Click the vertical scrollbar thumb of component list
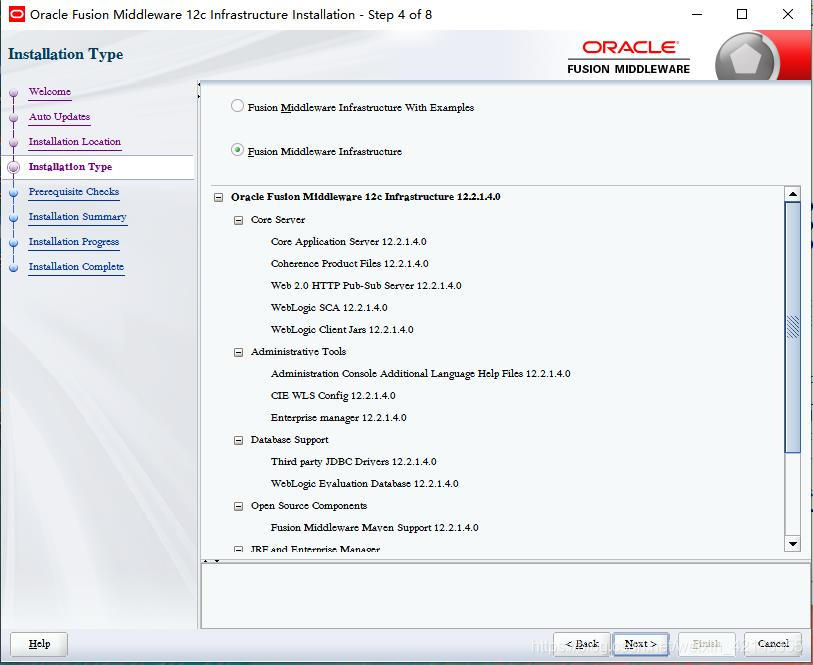Screen dimensions: 813x665 [x=793, y=328]
